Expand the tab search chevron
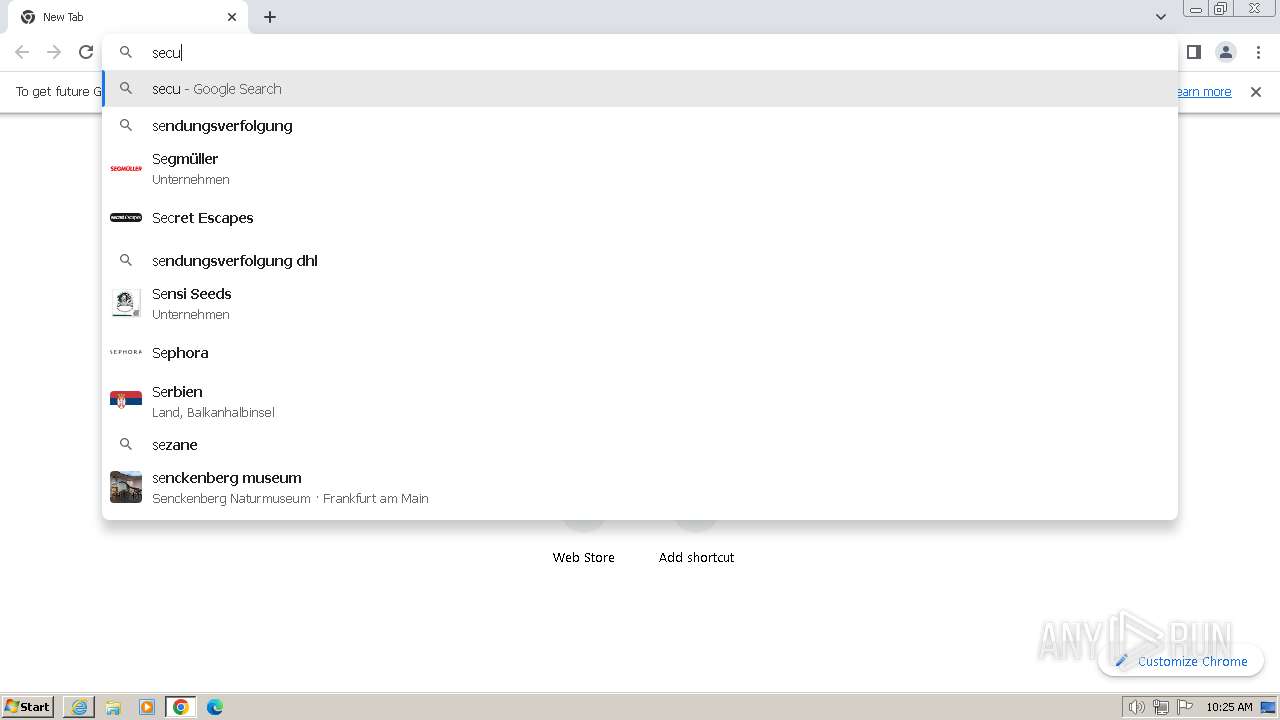 pyautogui.click(x=1160, y=17)
